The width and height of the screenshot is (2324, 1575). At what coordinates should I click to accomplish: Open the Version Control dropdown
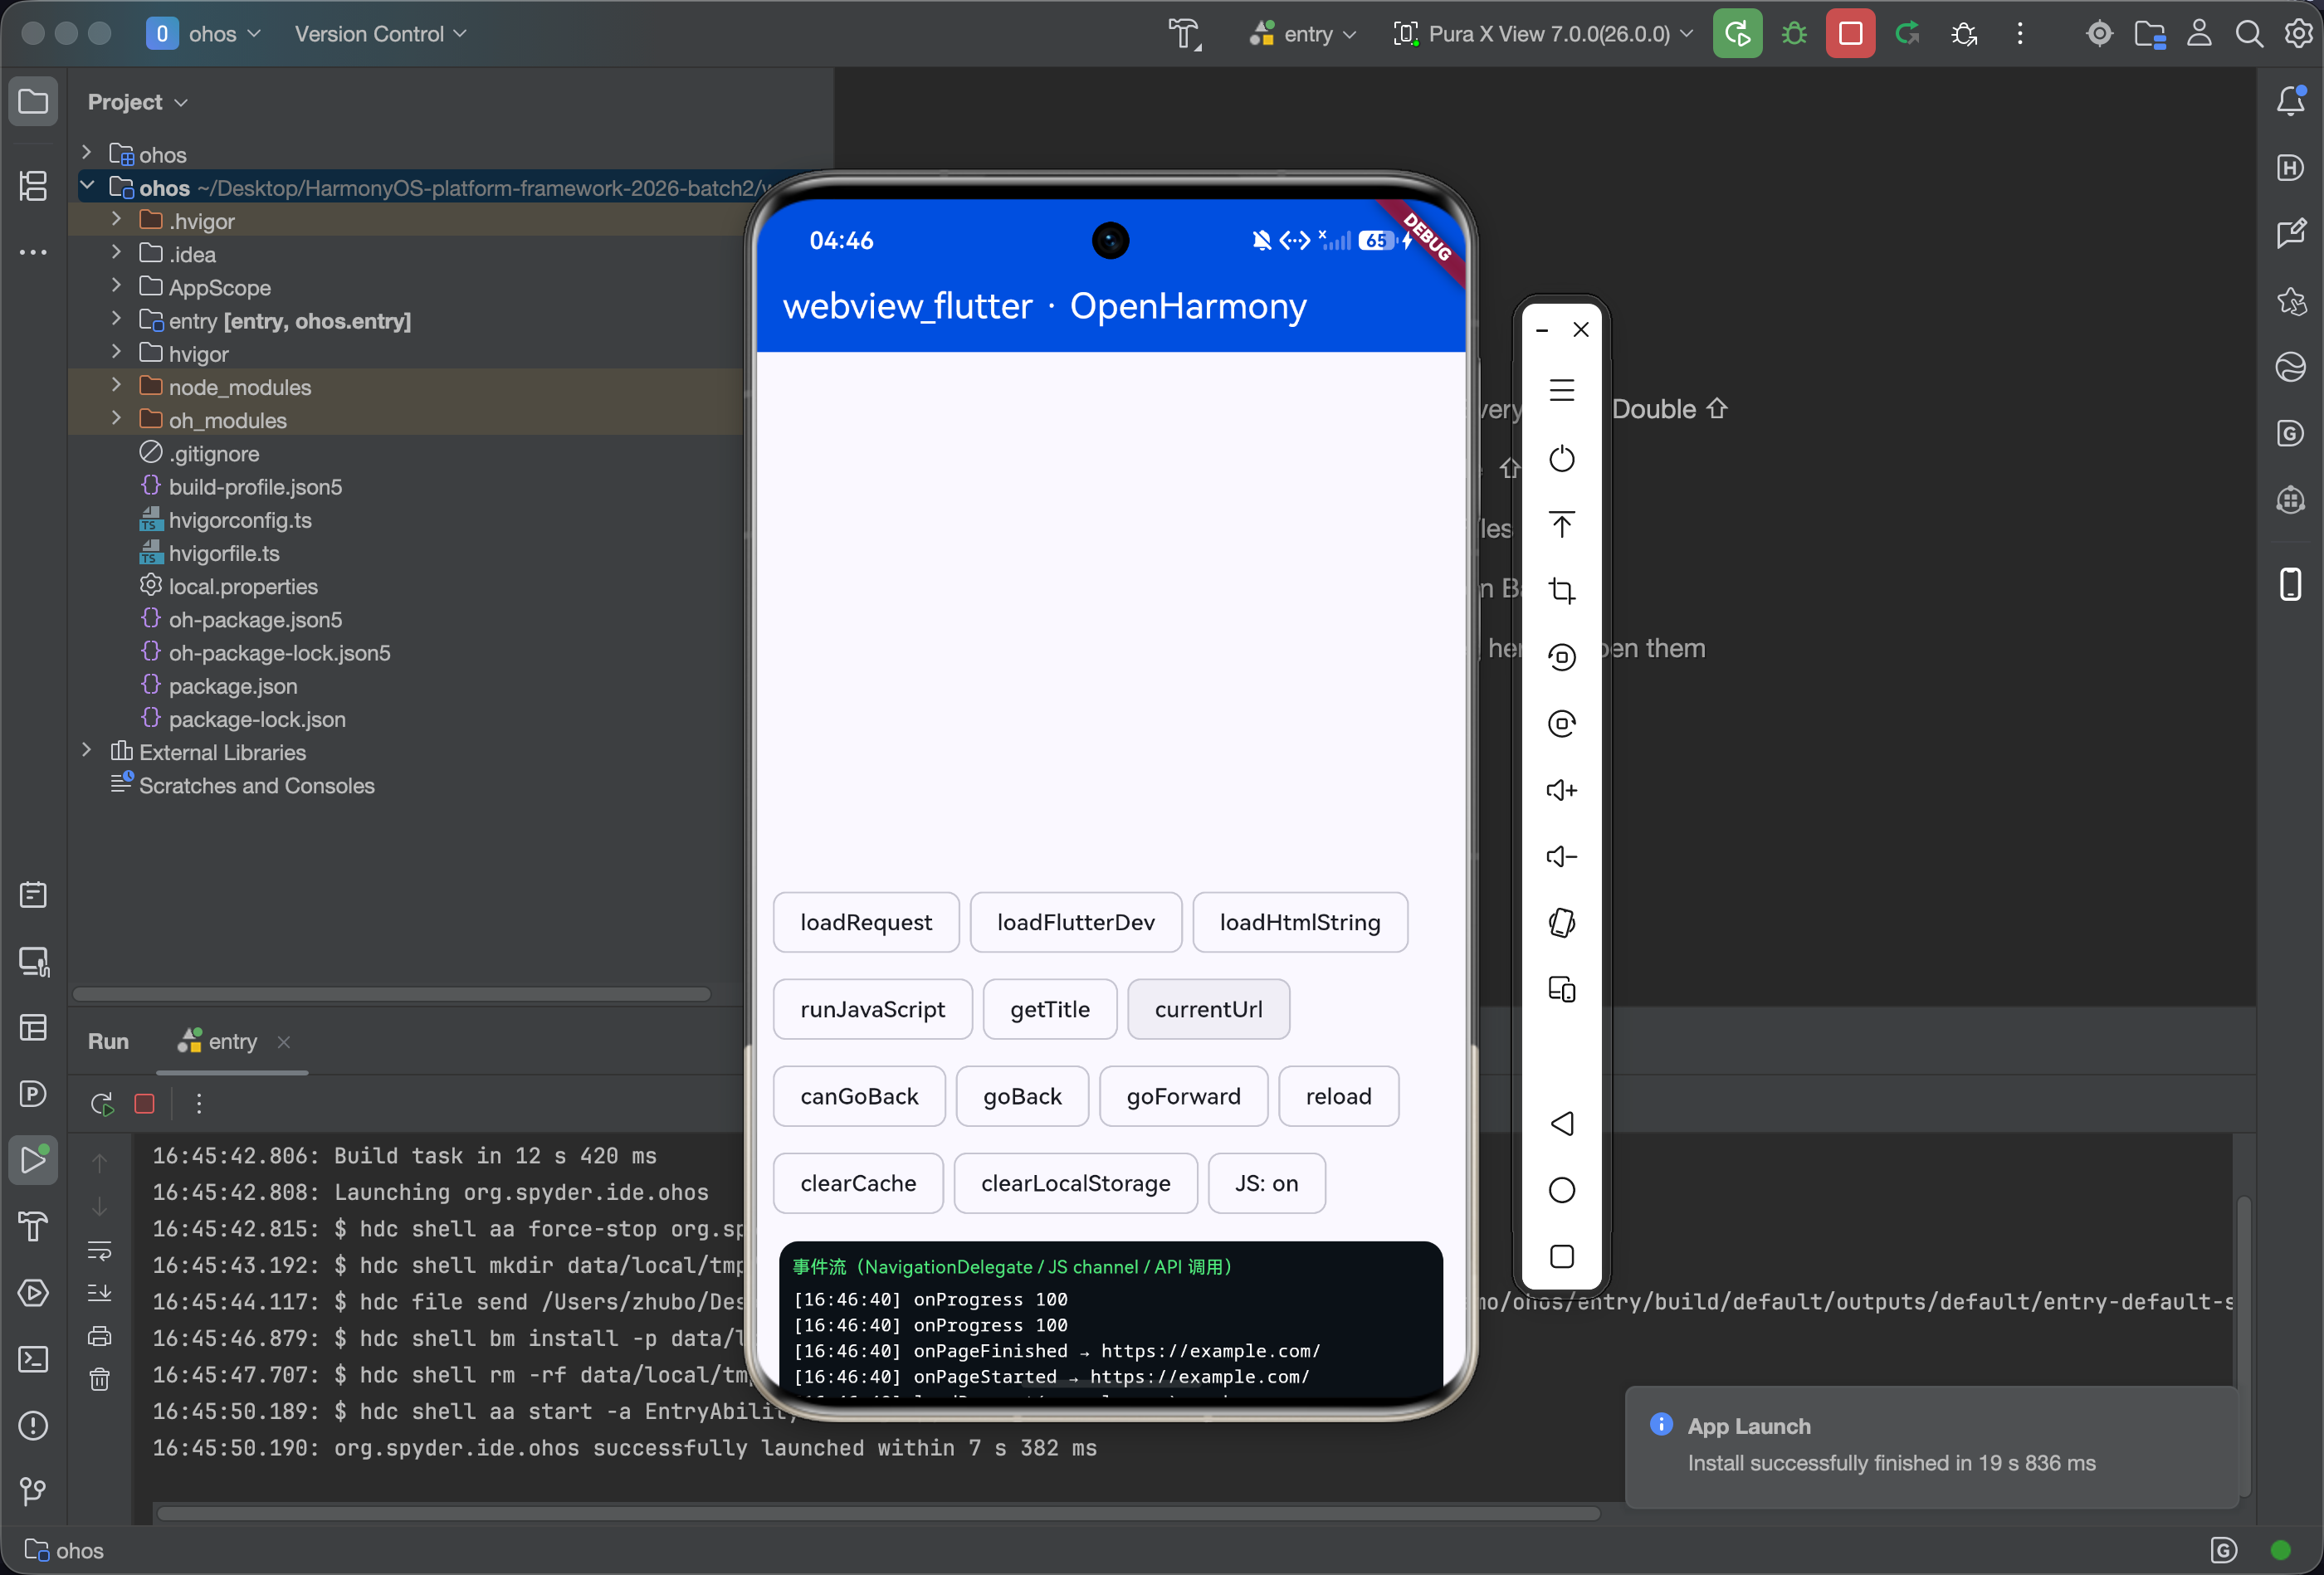381,34
